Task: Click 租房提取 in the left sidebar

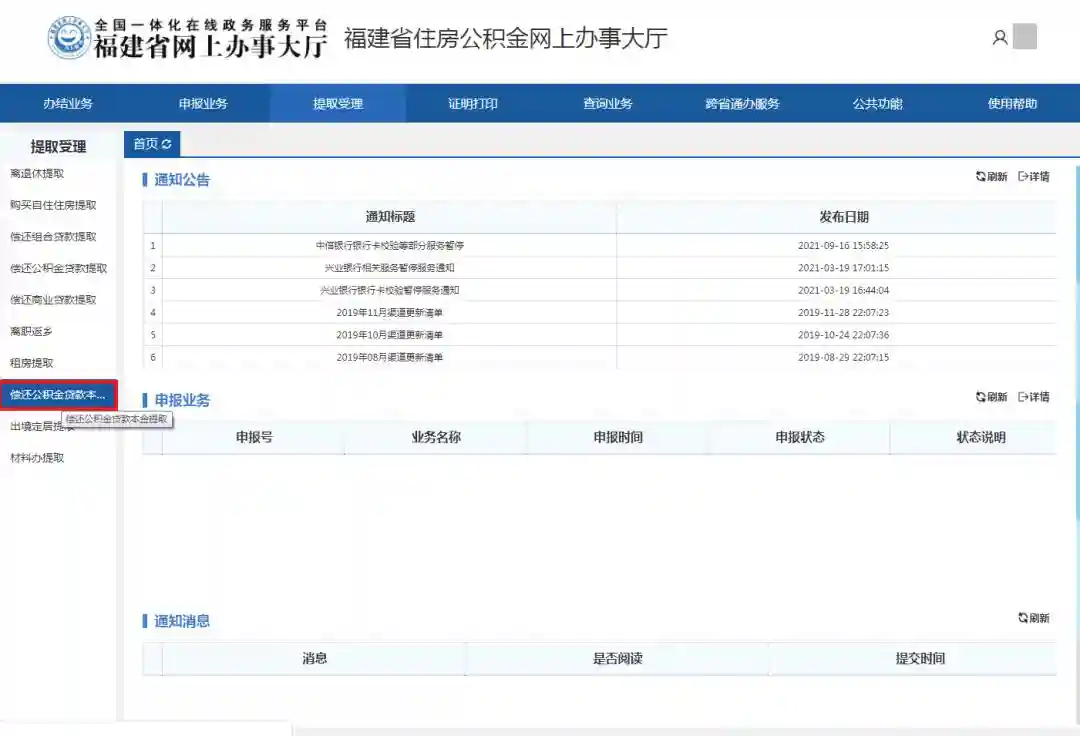Action: (32, 363)
